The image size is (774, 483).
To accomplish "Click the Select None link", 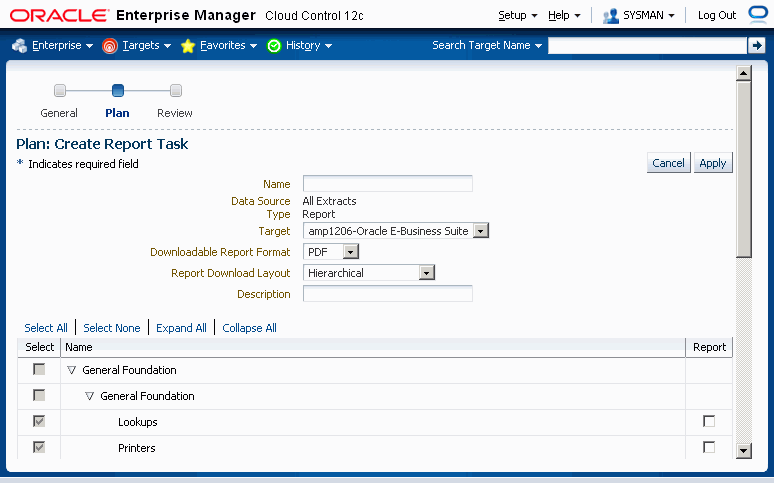I will 112,328.
